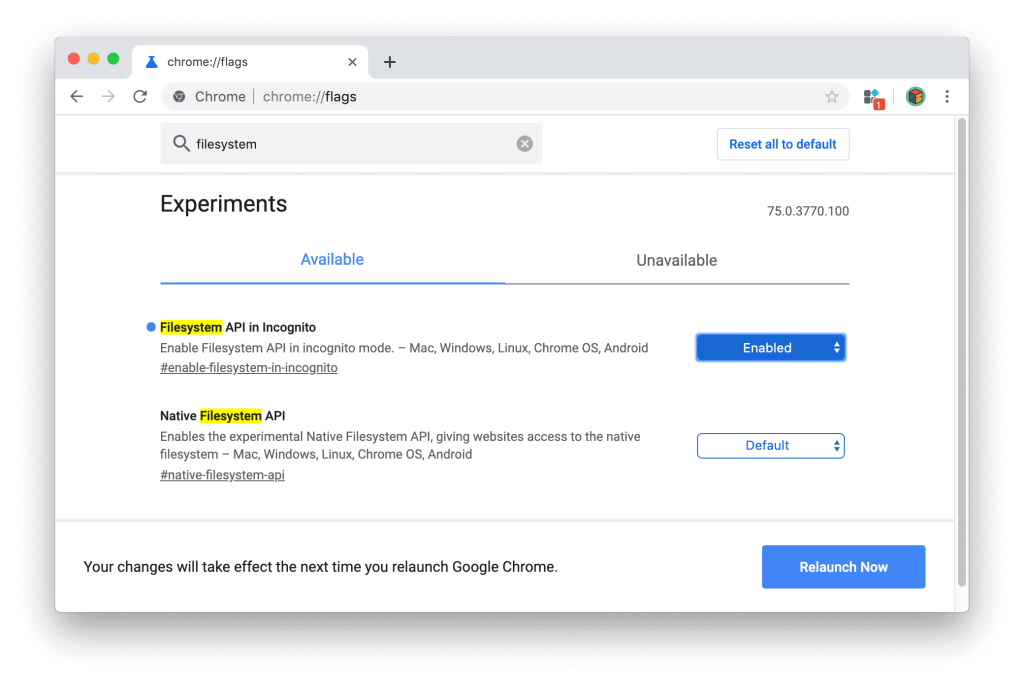Open the user profile avatar
Viewport: 1024px width, 685px height.
pyautogui.click(x=915, y=97)
